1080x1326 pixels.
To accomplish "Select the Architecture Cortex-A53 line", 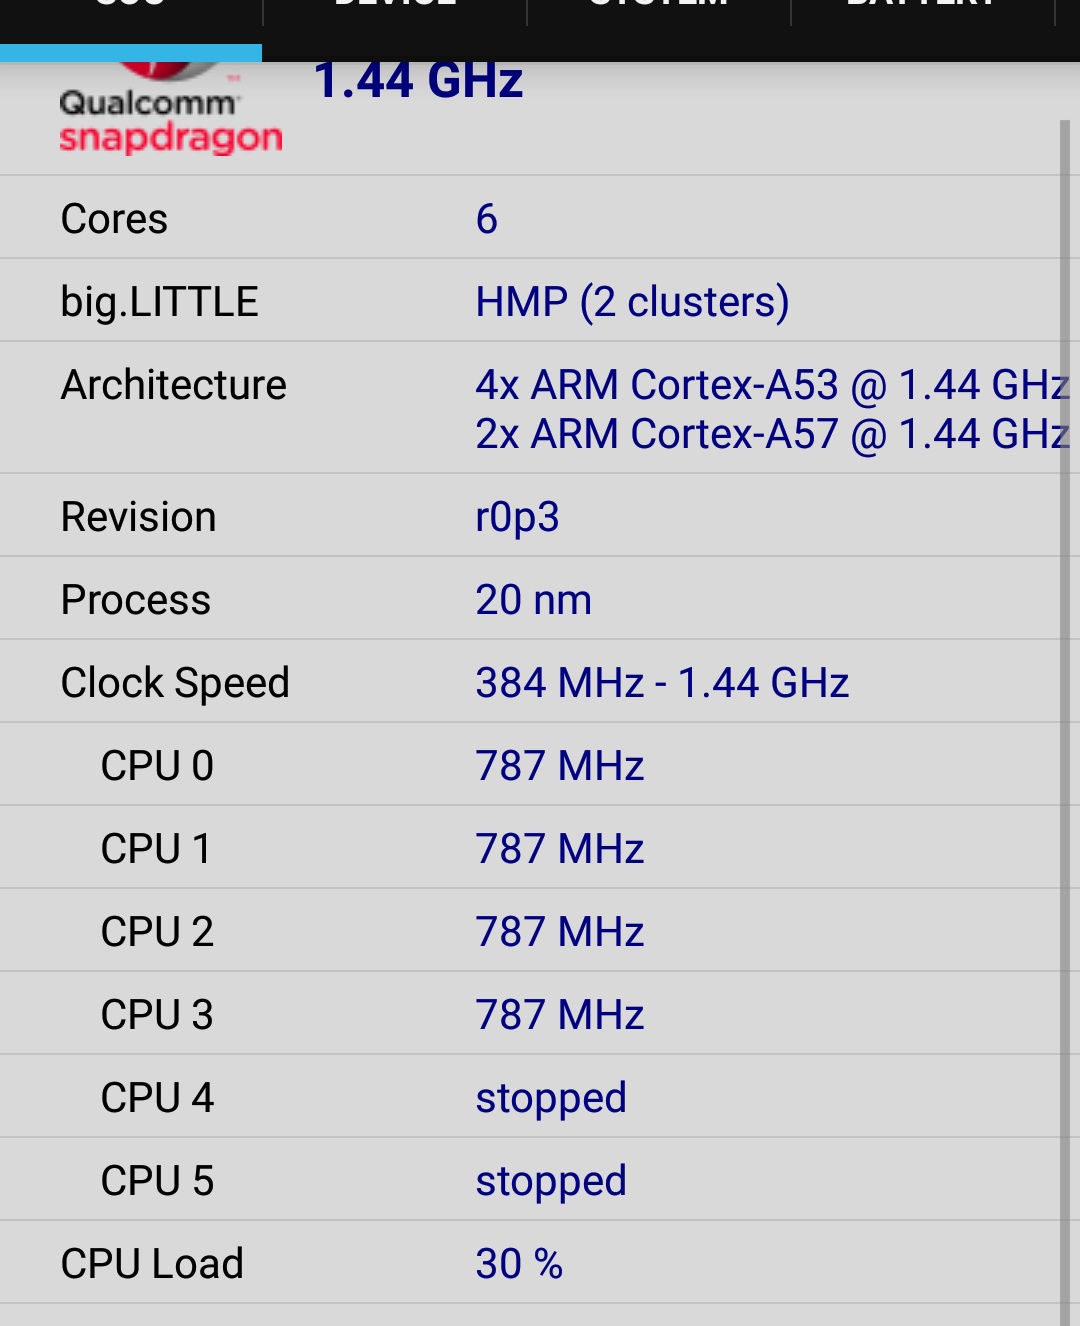I will pos(772,385).
